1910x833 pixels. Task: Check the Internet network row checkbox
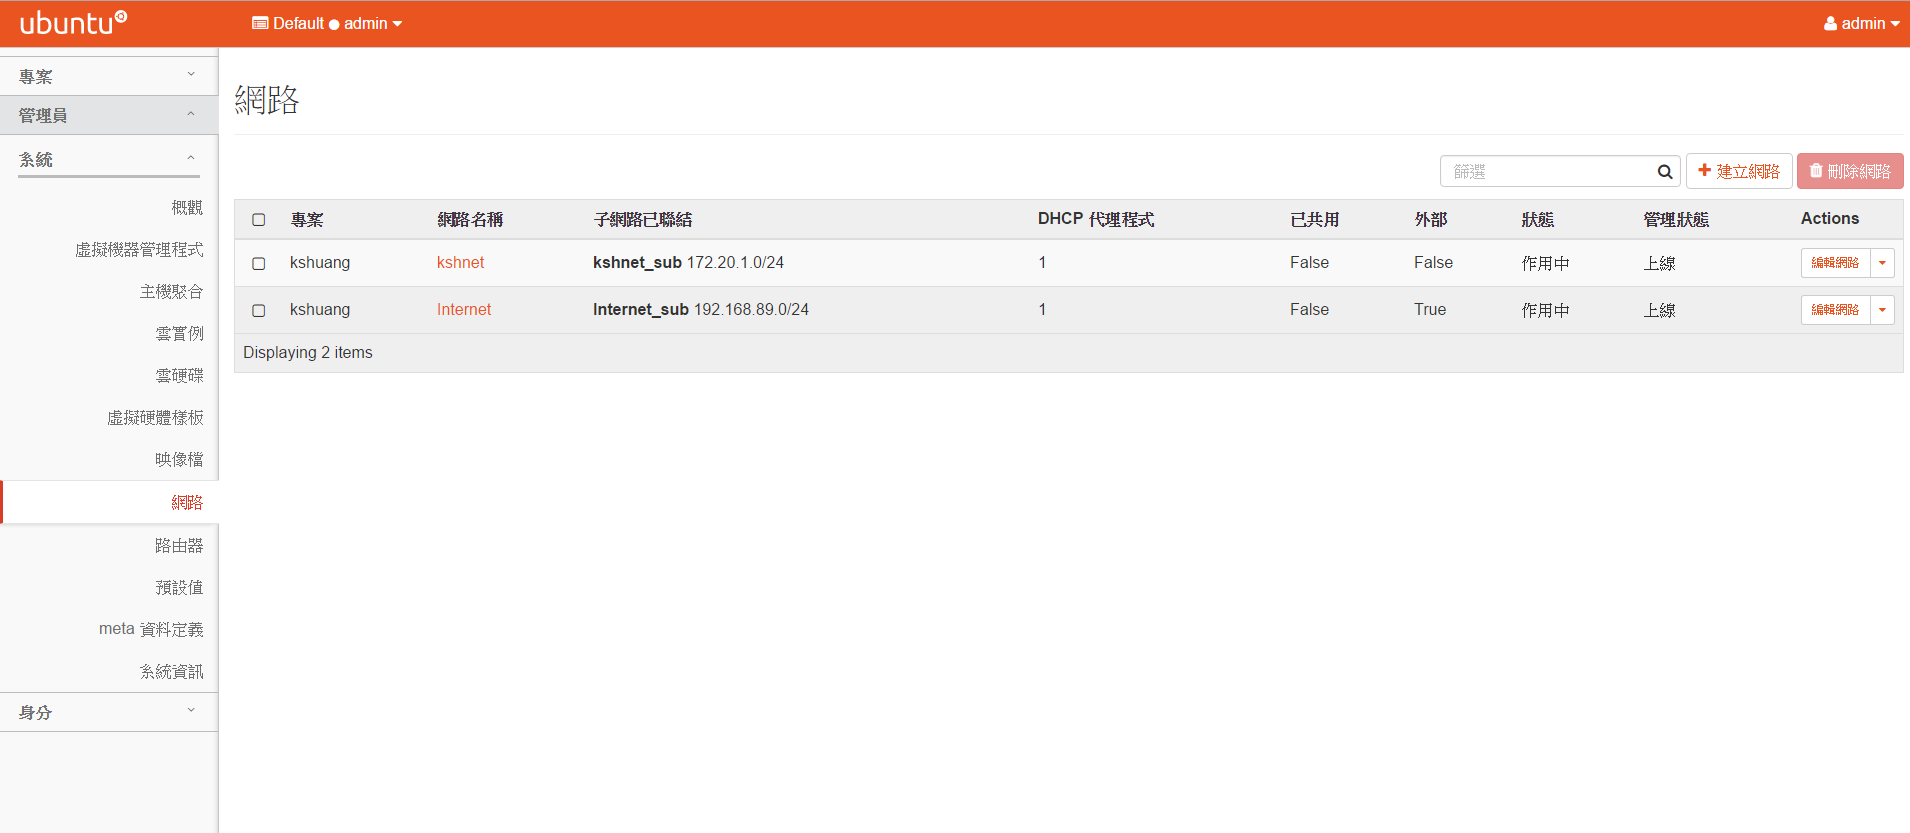(259, 310)
